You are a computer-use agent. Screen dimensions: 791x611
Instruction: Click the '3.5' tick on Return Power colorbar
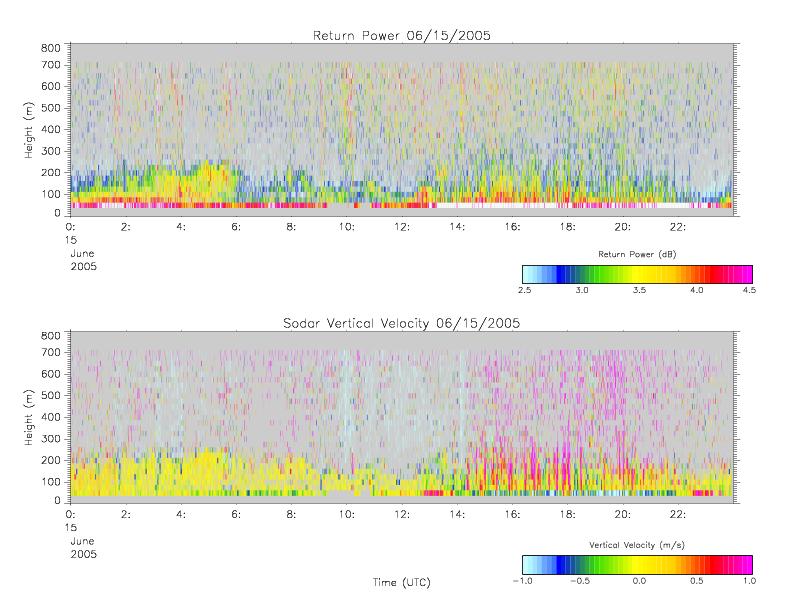(639, 290)
